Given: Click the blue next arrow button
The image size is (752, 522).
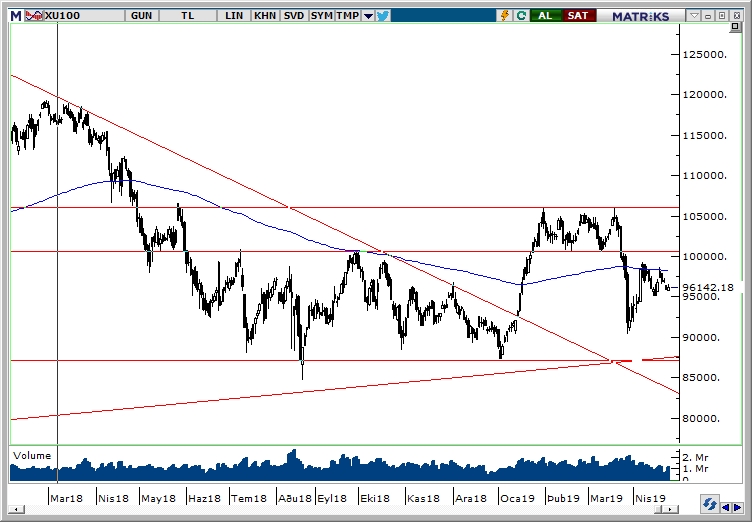Looking at the screenshot, I should coord(738,507).
